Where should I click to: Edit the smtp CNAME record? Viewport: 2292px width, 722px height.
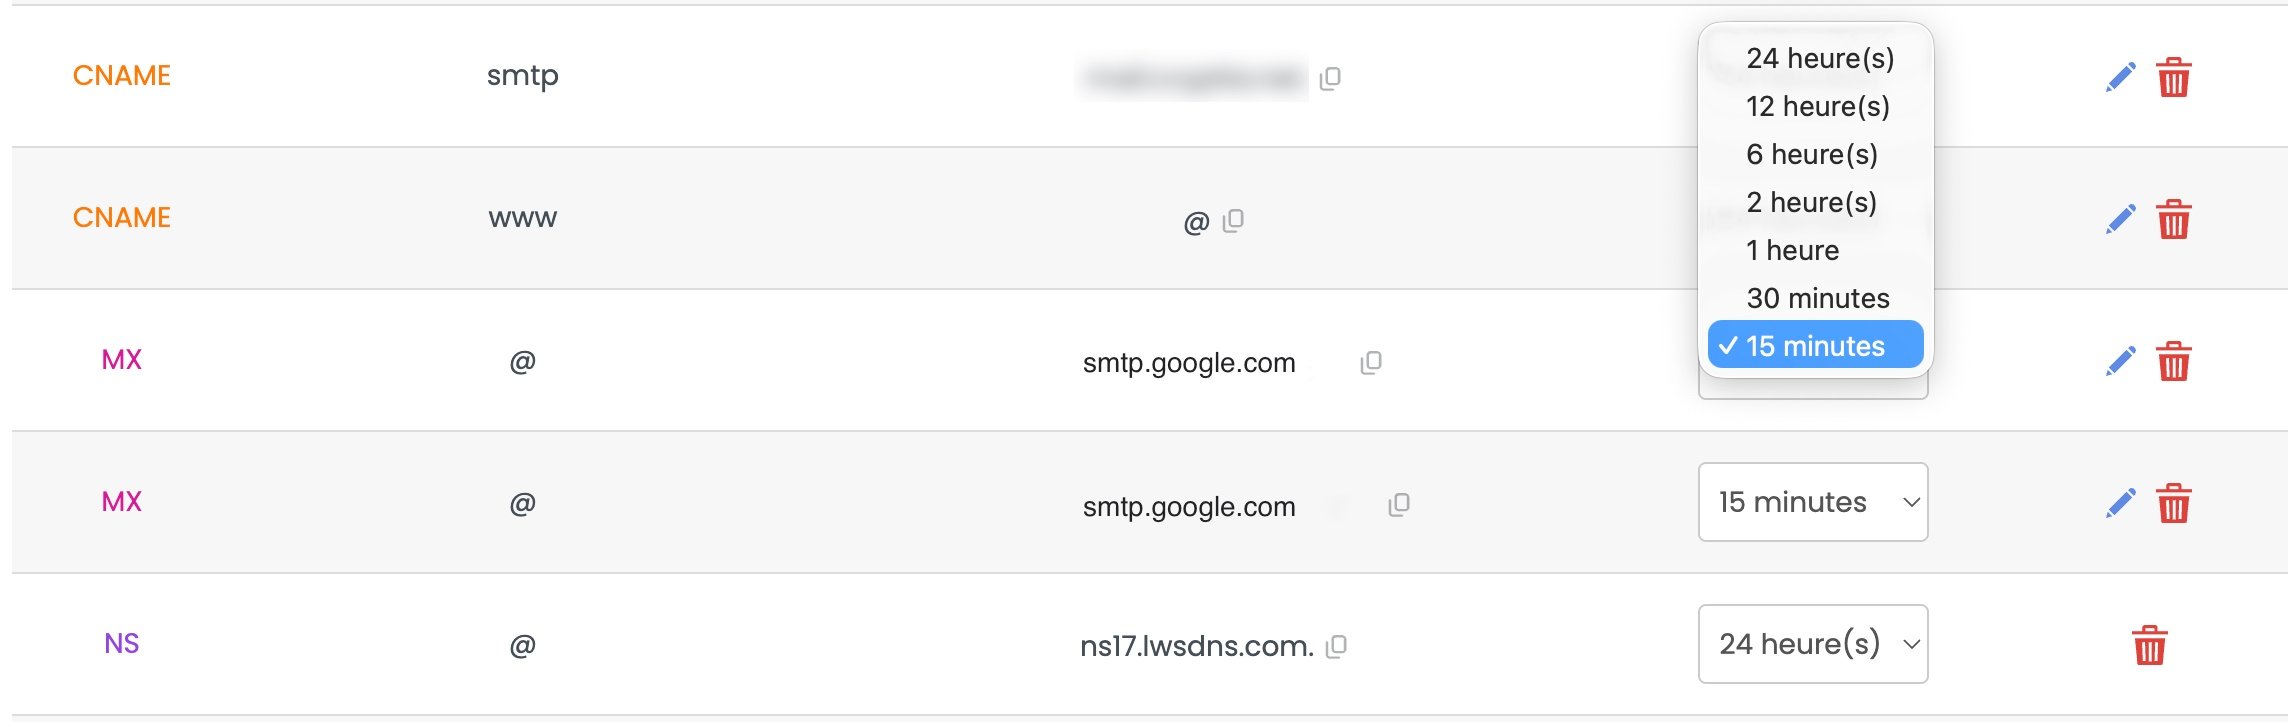2119,75
